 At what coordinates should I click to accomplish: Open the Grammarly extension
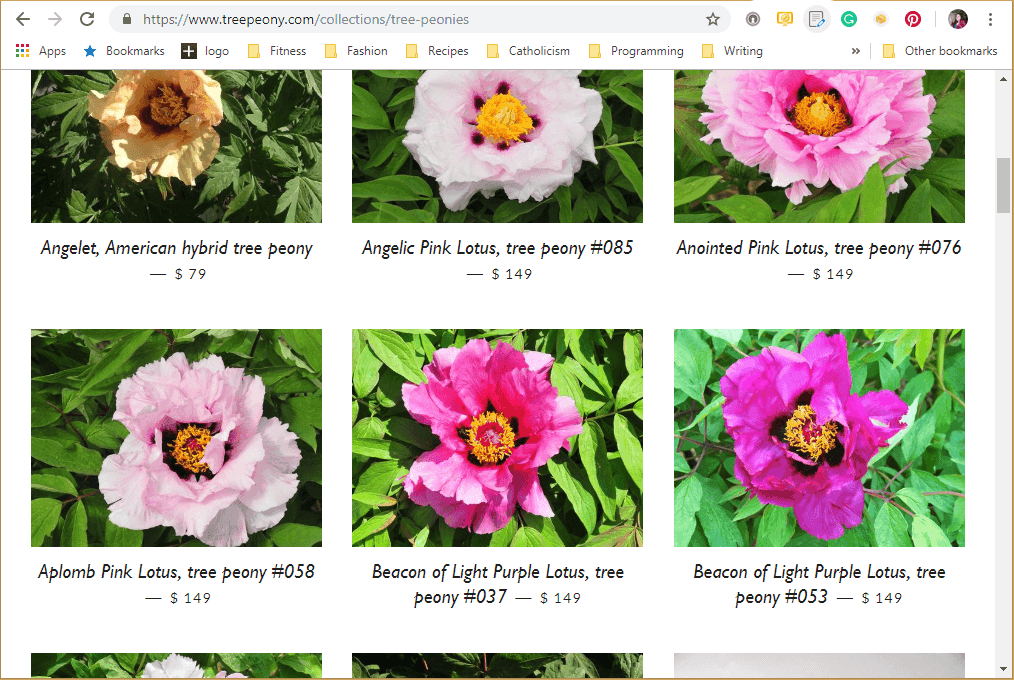coord(850,19)
